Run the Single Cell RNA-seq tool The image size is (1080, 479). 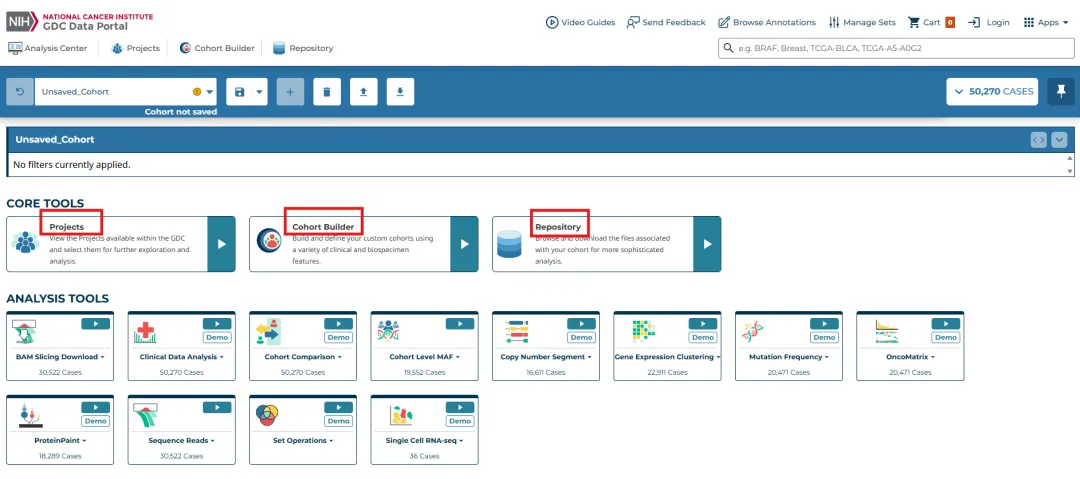click(x=460, y=407)
